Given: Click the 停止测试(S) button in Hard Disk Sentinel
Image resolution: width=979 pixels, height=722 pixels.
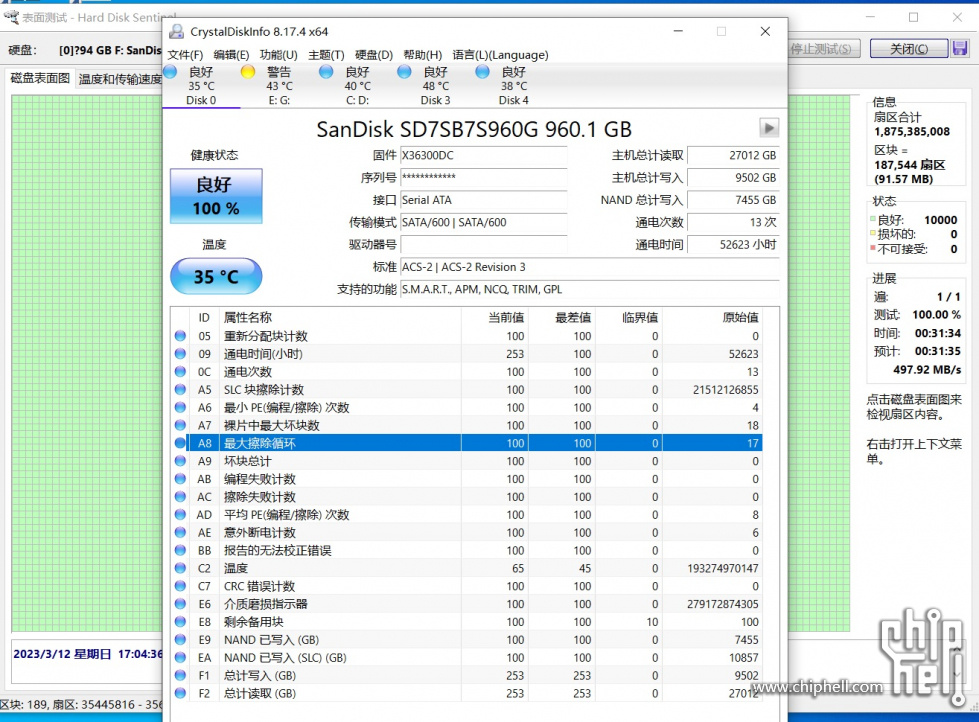Looking at the screenshot, I should tap(824, 49).
